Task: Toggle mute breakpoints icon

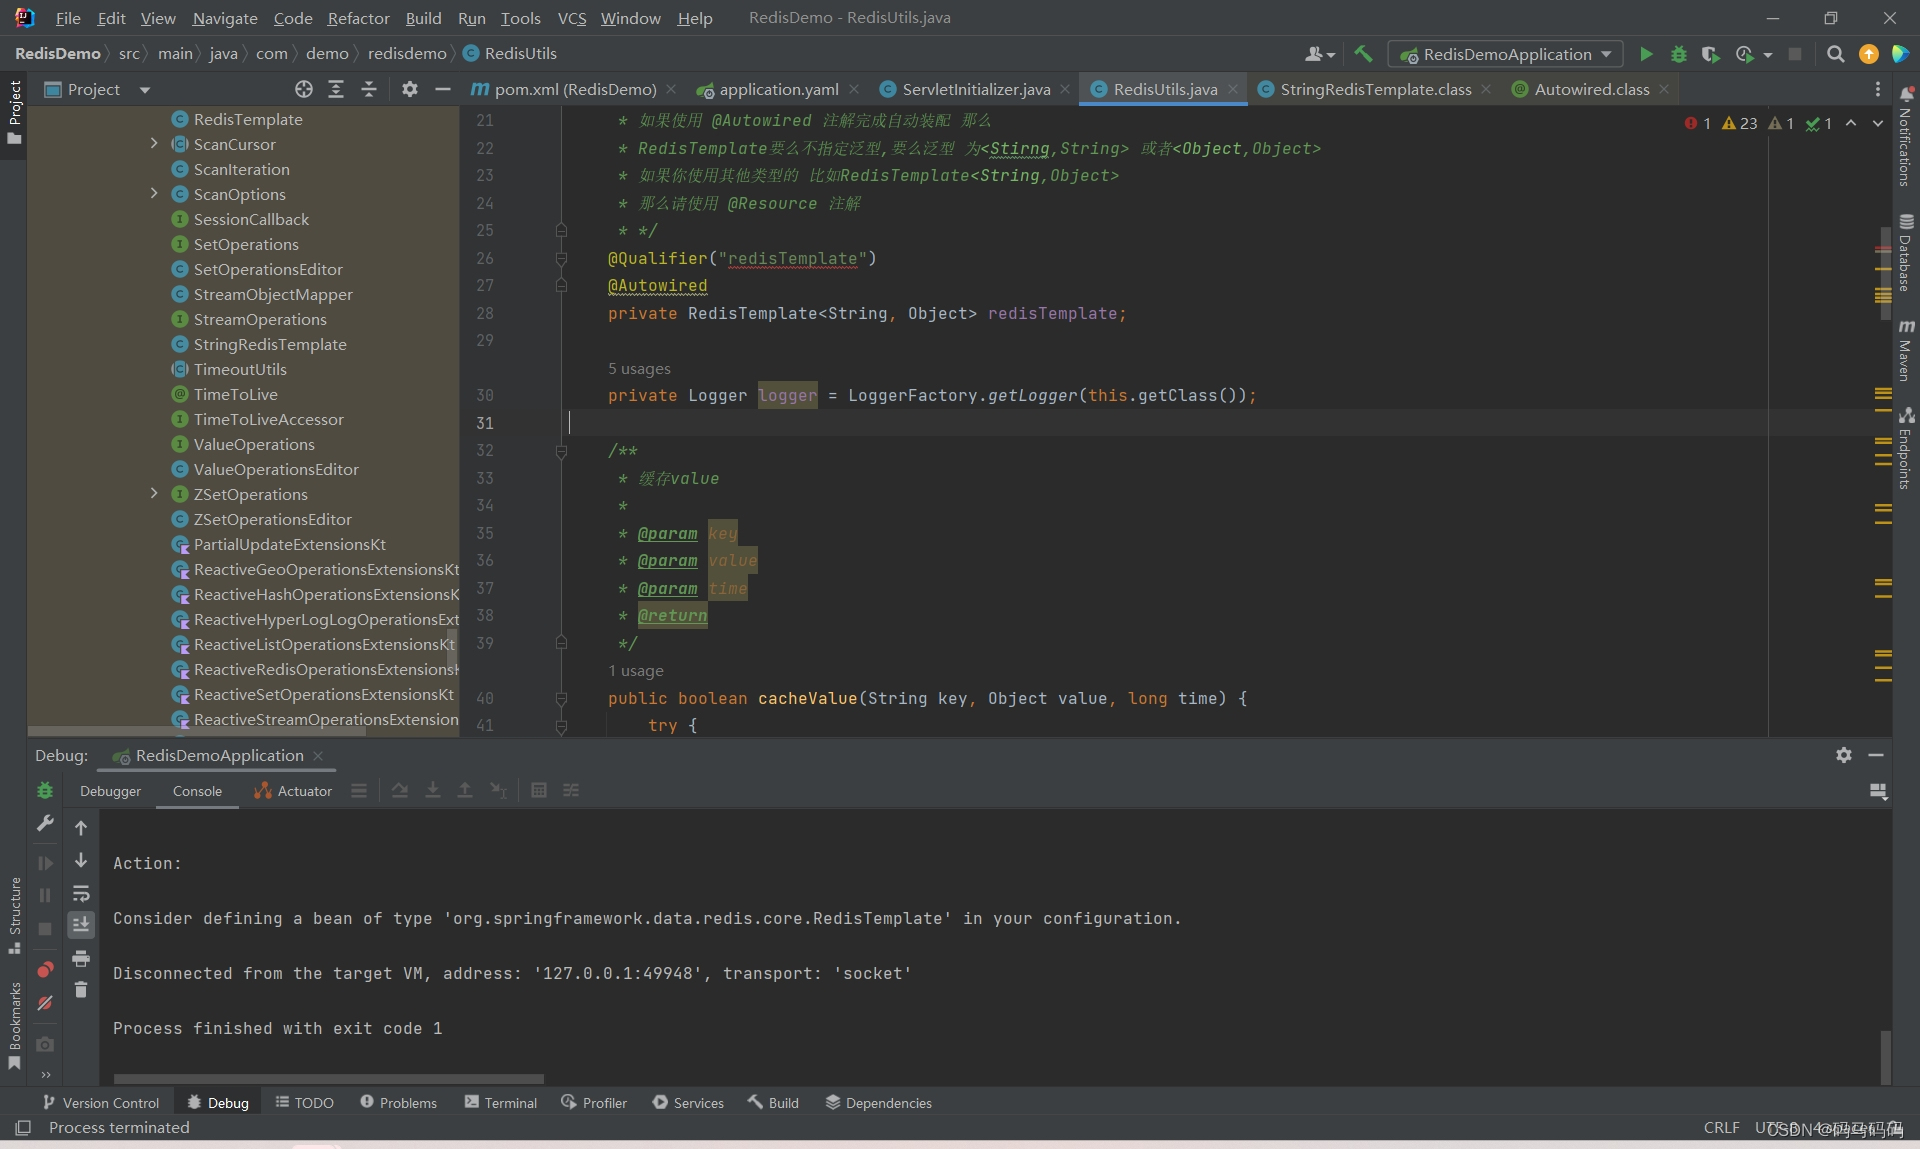Action: click(45, 1003)
